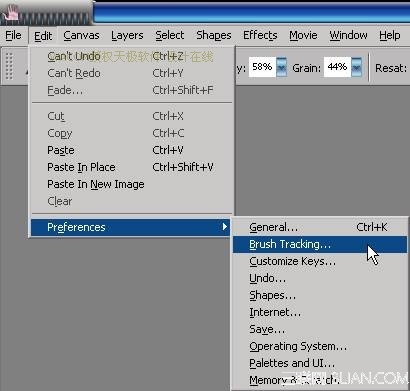
Task: Open Shapes... preferences
Action: click(320, 295)
